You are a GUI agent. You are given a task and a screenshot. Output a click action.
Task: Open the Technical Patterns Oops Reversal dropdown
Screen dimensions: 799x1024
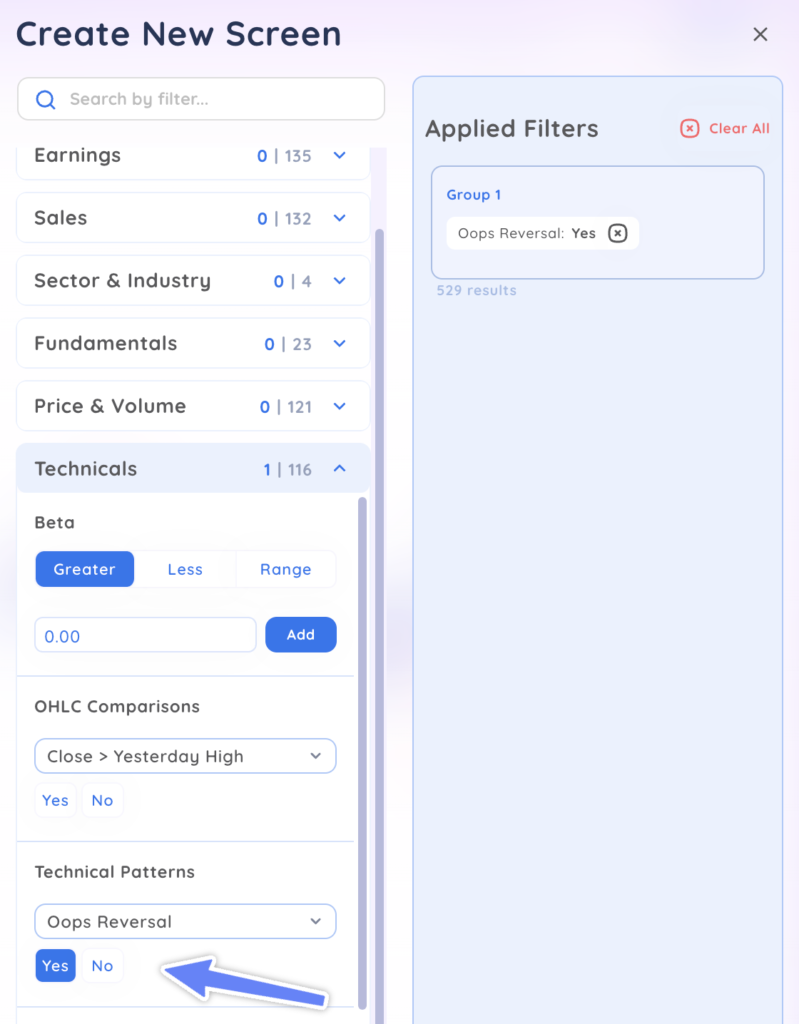pyautogui.click(x=185, y=921)
